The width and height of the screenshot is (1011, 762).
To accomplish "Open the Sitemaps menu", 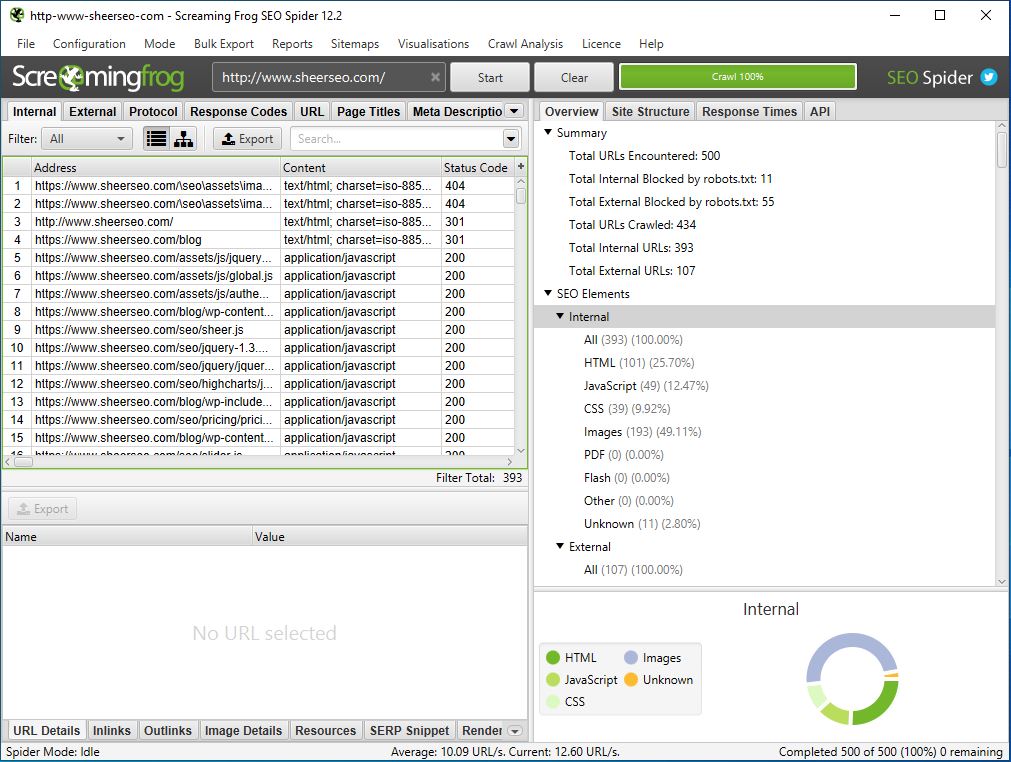I will point(355,44).
